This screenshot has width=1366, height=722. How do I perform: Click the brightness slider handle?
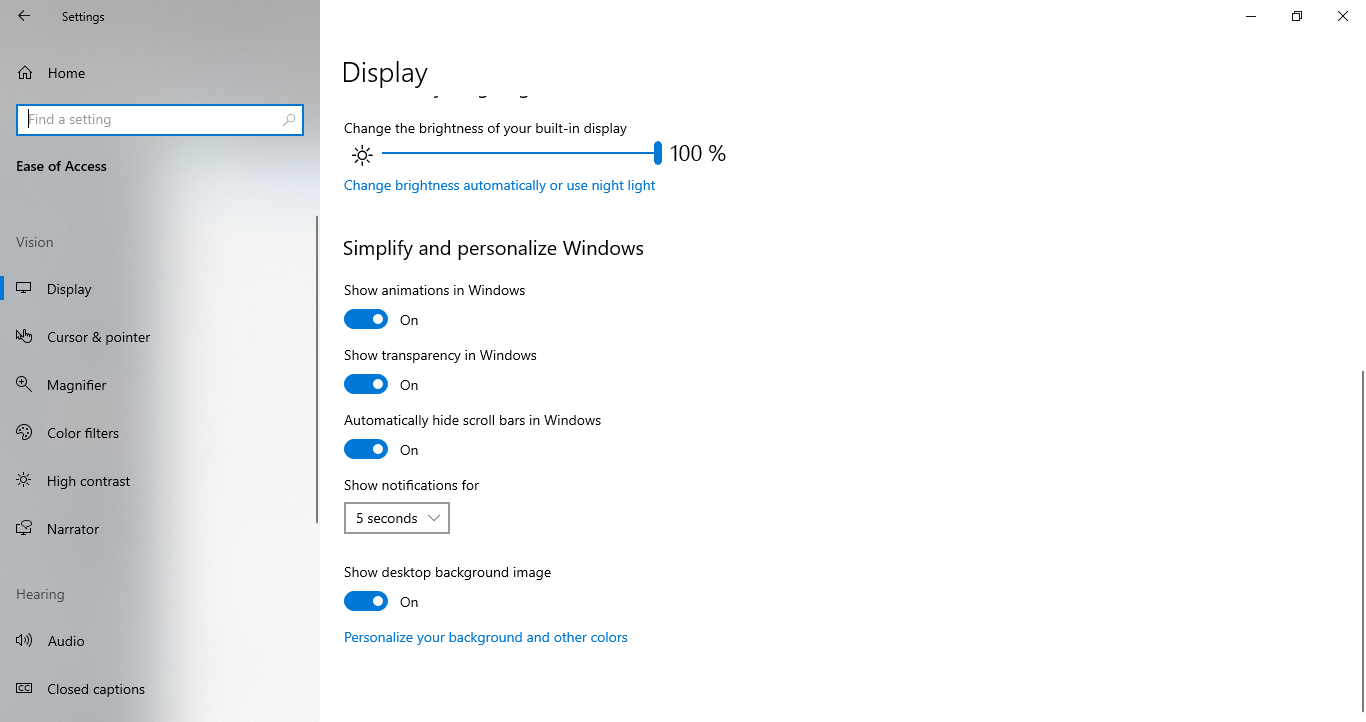657,153
